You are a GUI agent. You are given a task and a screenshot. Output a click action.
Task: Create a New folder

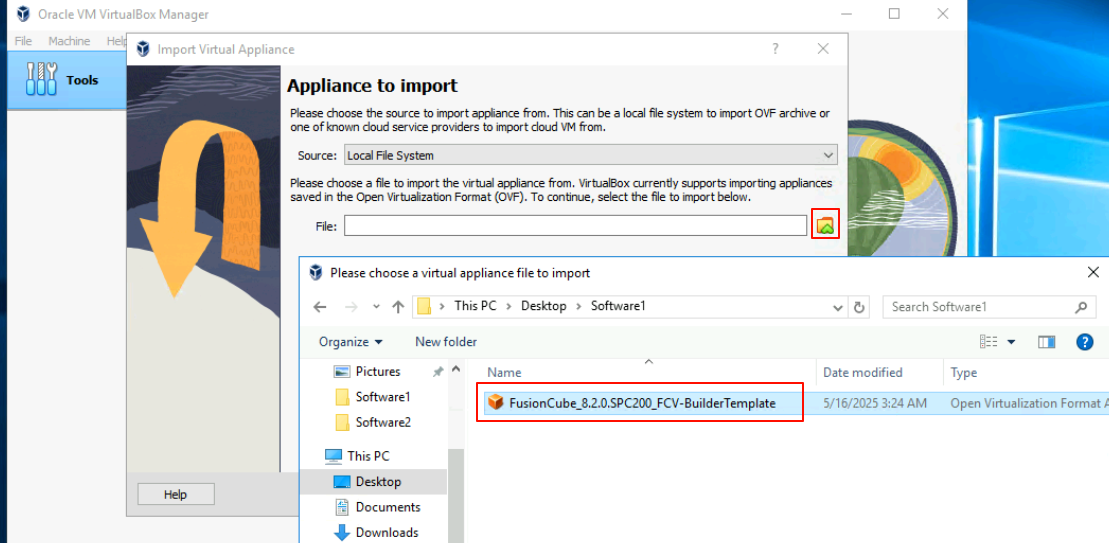pyautogui.click(x=446, y=342)
